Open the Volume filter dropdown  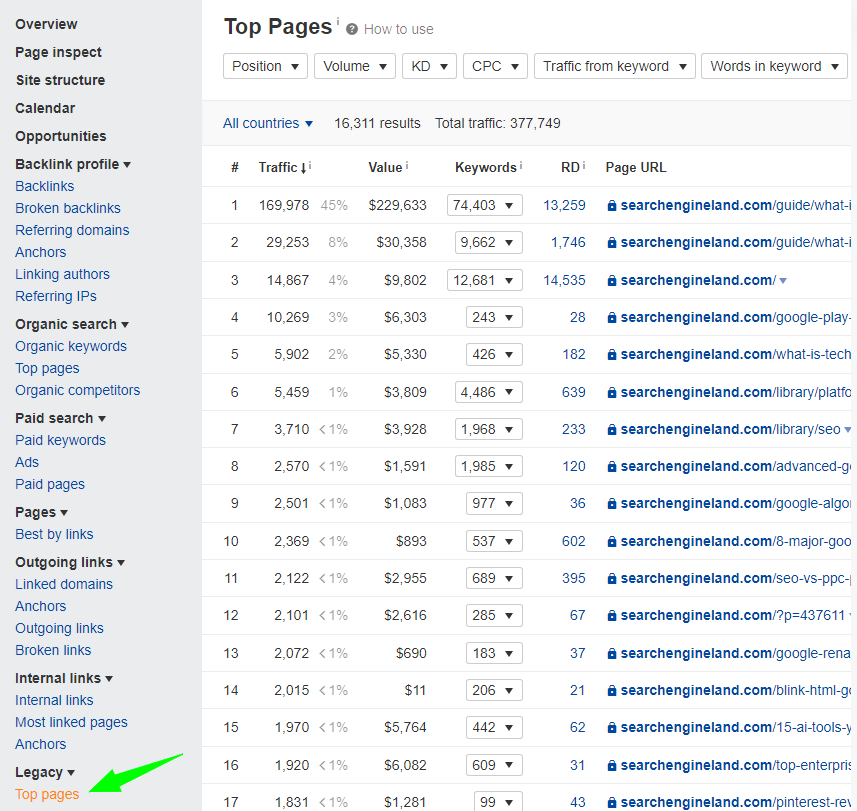tap(354, 66)
